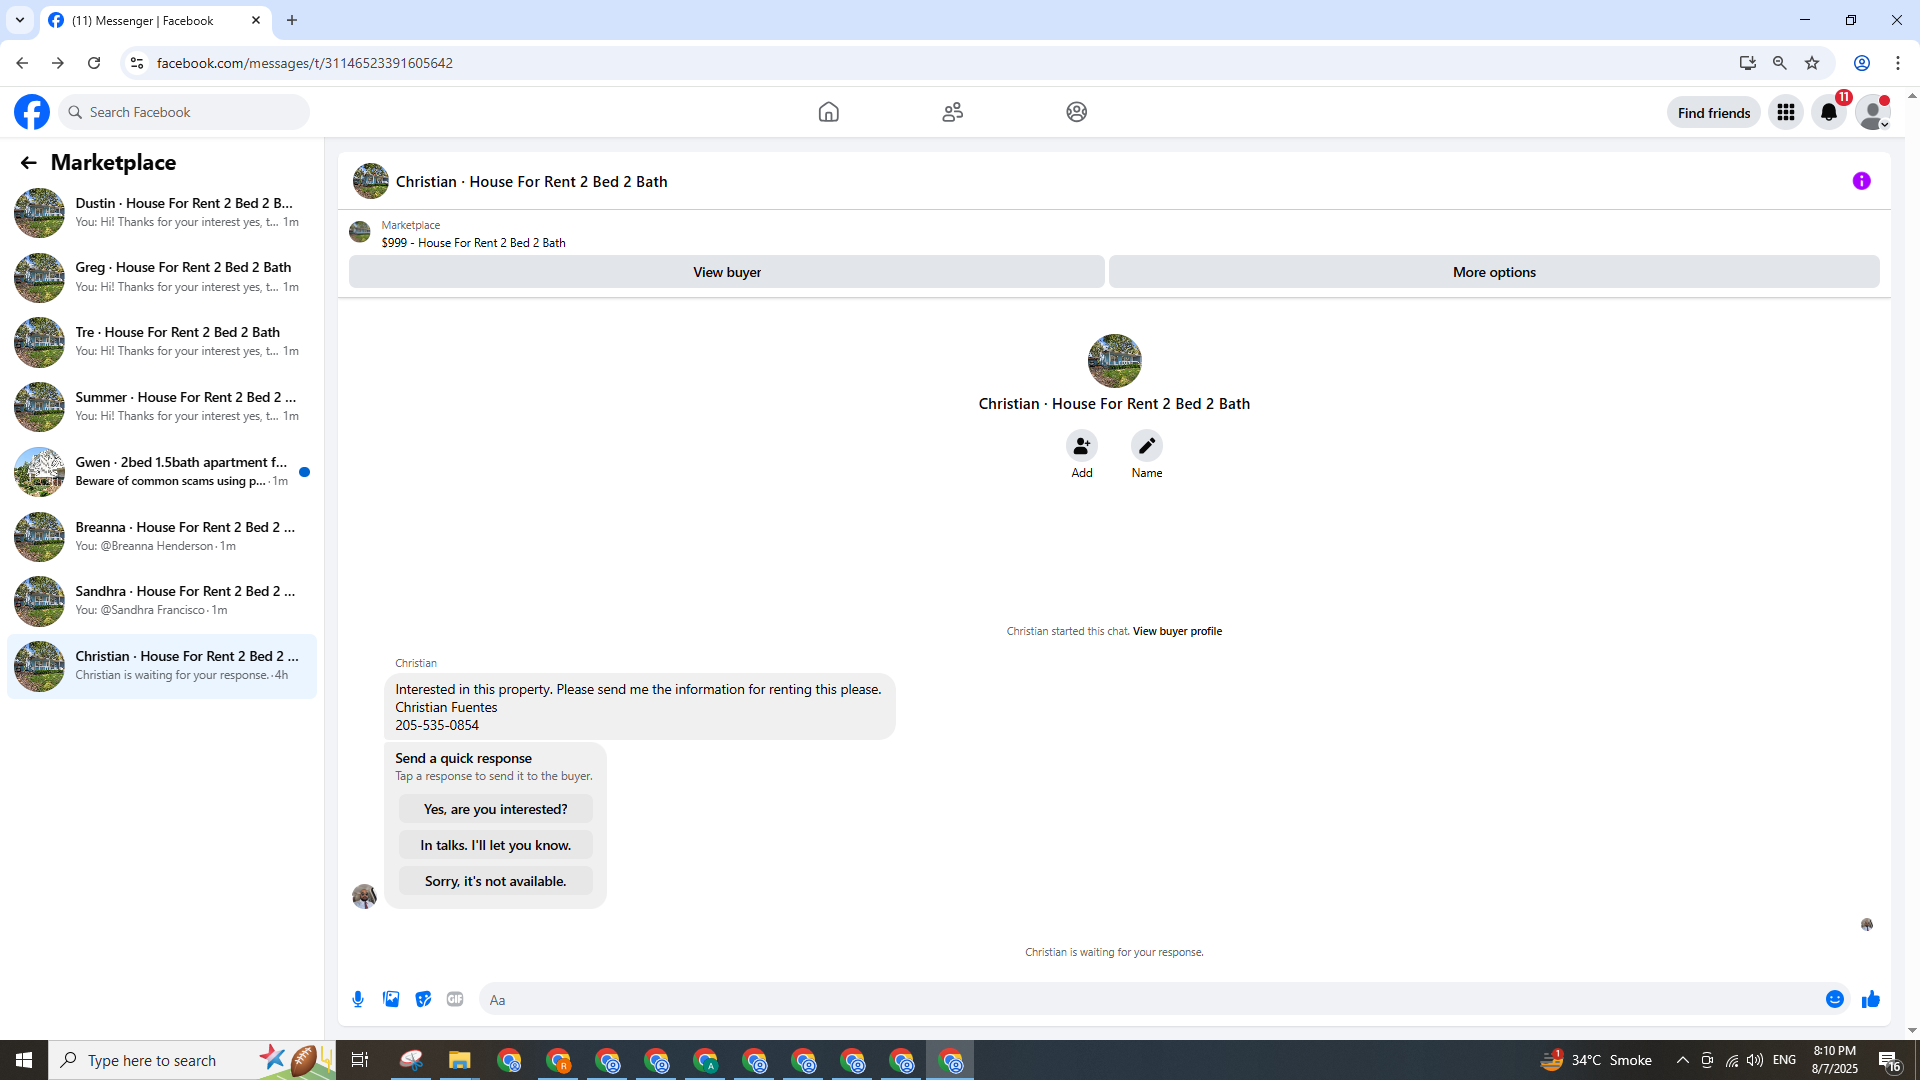
Task: Click the large chat profile picture
Action: tap(1114, 361)
